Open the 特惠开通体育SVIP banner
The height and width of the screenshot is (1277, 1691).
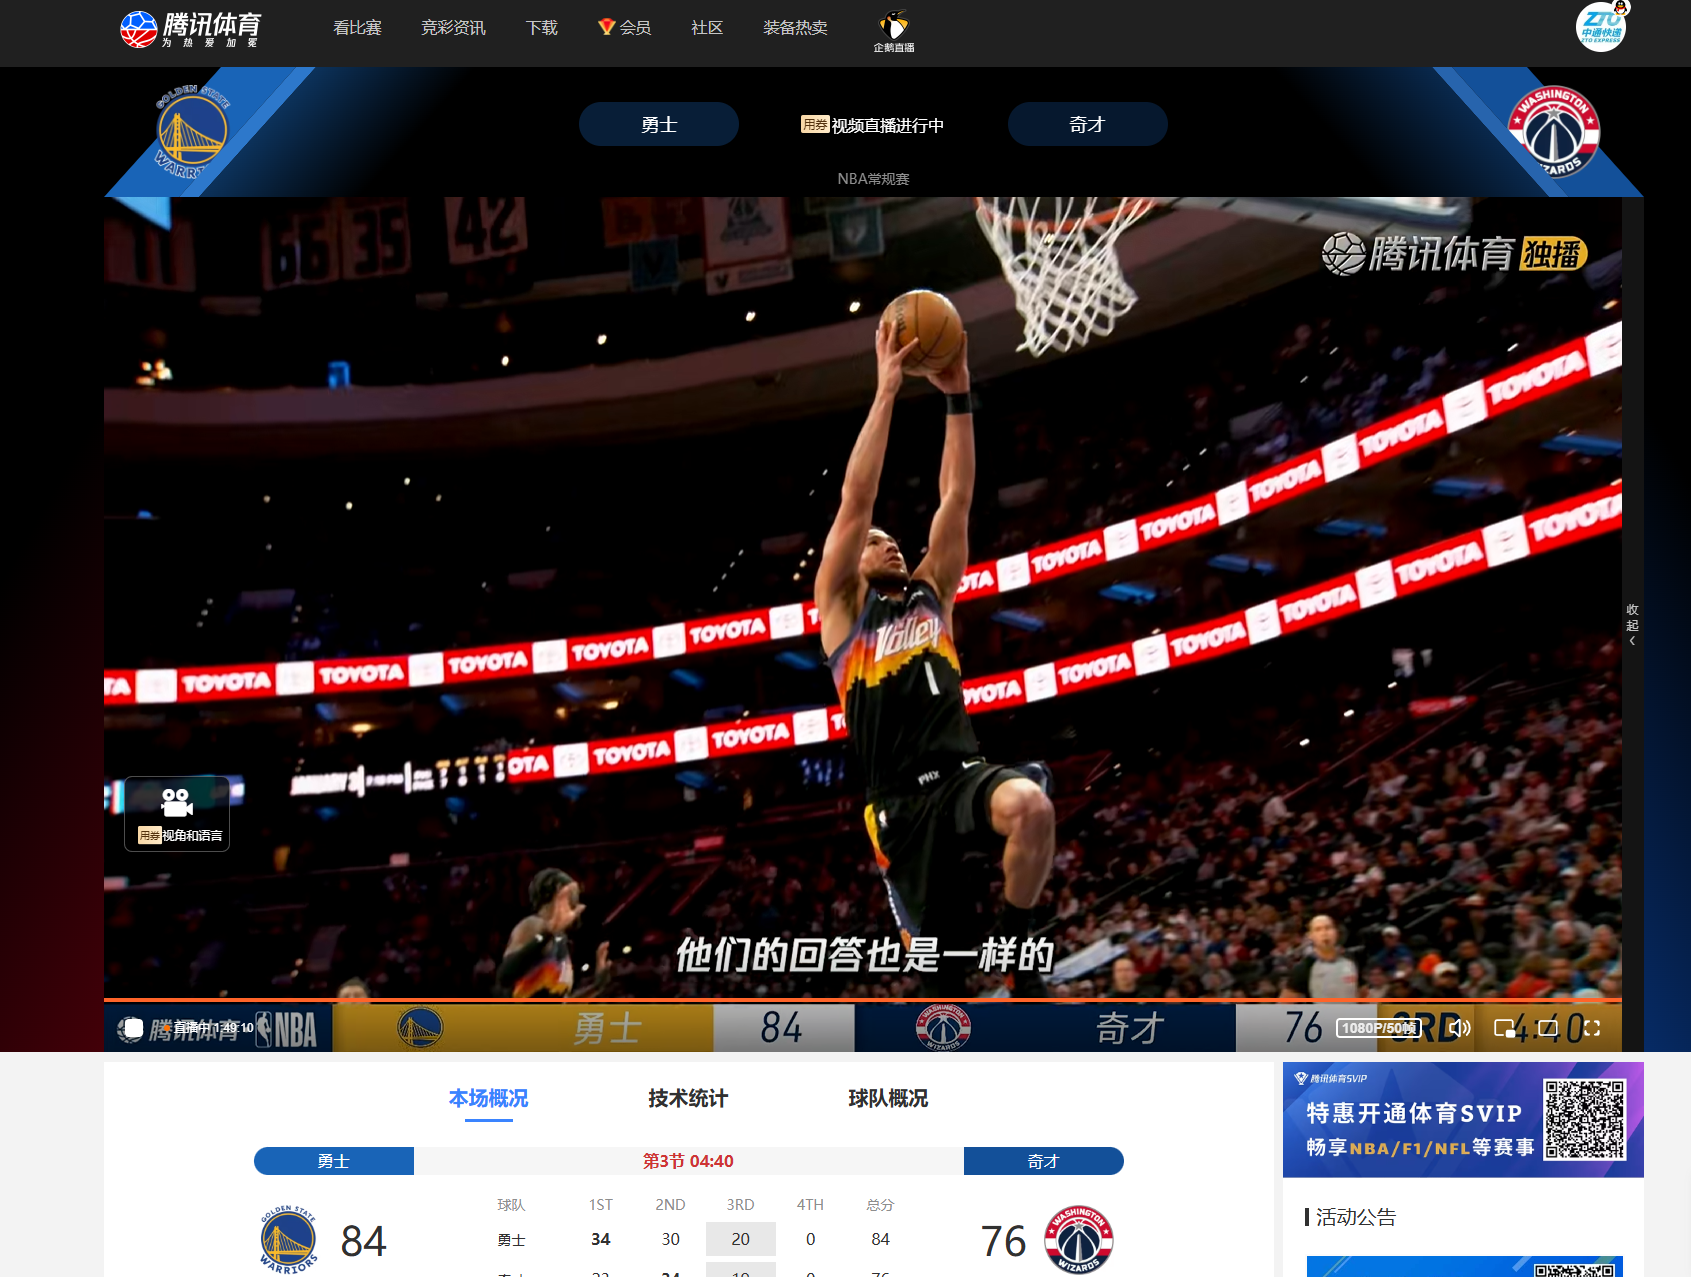tap(1463, 1120)
